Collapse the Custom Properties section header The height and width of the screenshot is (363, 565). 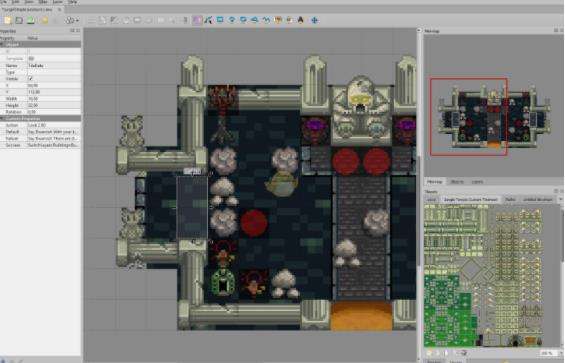tap(40, 118)
